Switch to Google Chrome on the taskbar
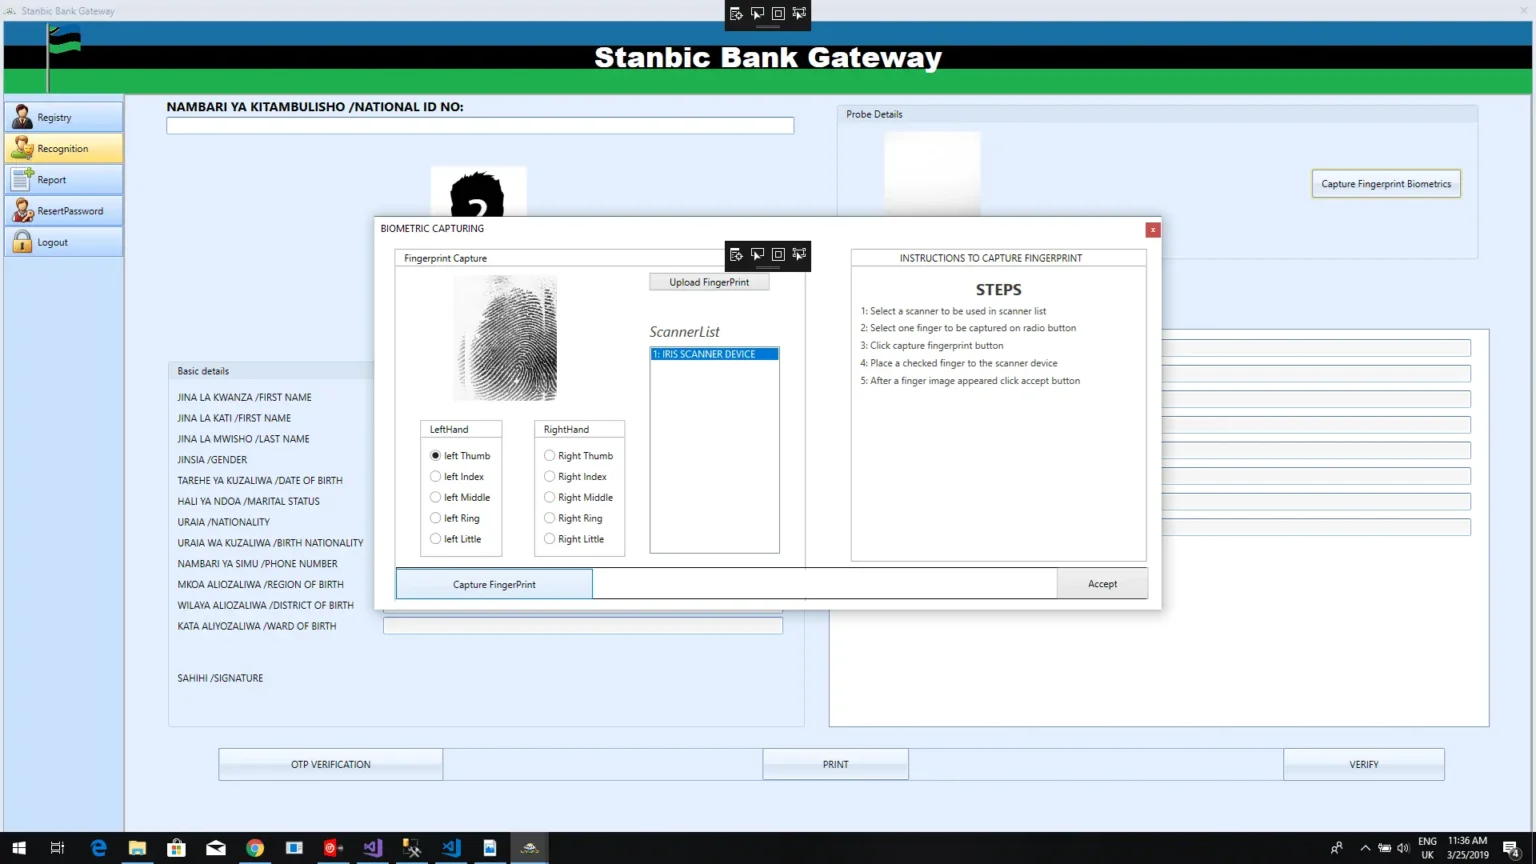The height and width of the screenshot is (864, 1536). [255, 848]
